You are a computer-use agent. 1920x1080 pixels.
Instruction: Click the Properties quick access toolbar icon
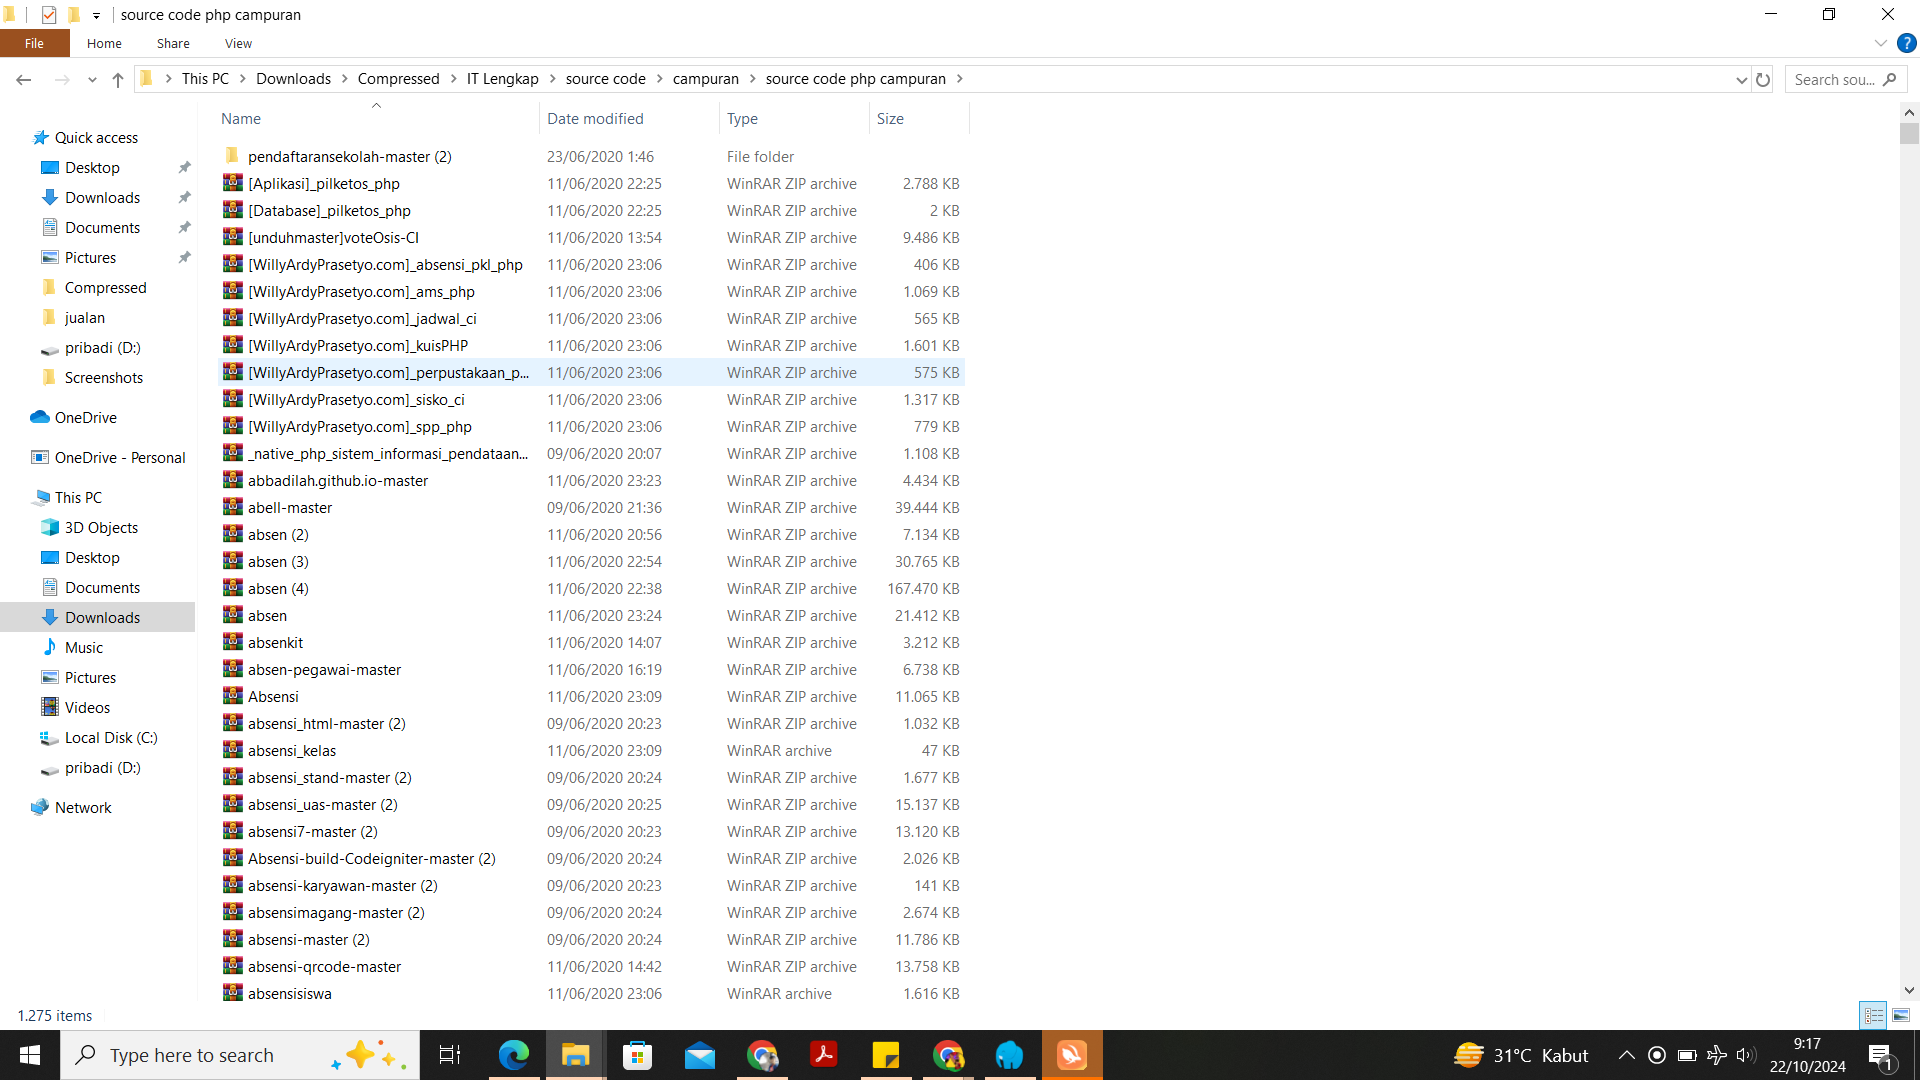(49, 15)
